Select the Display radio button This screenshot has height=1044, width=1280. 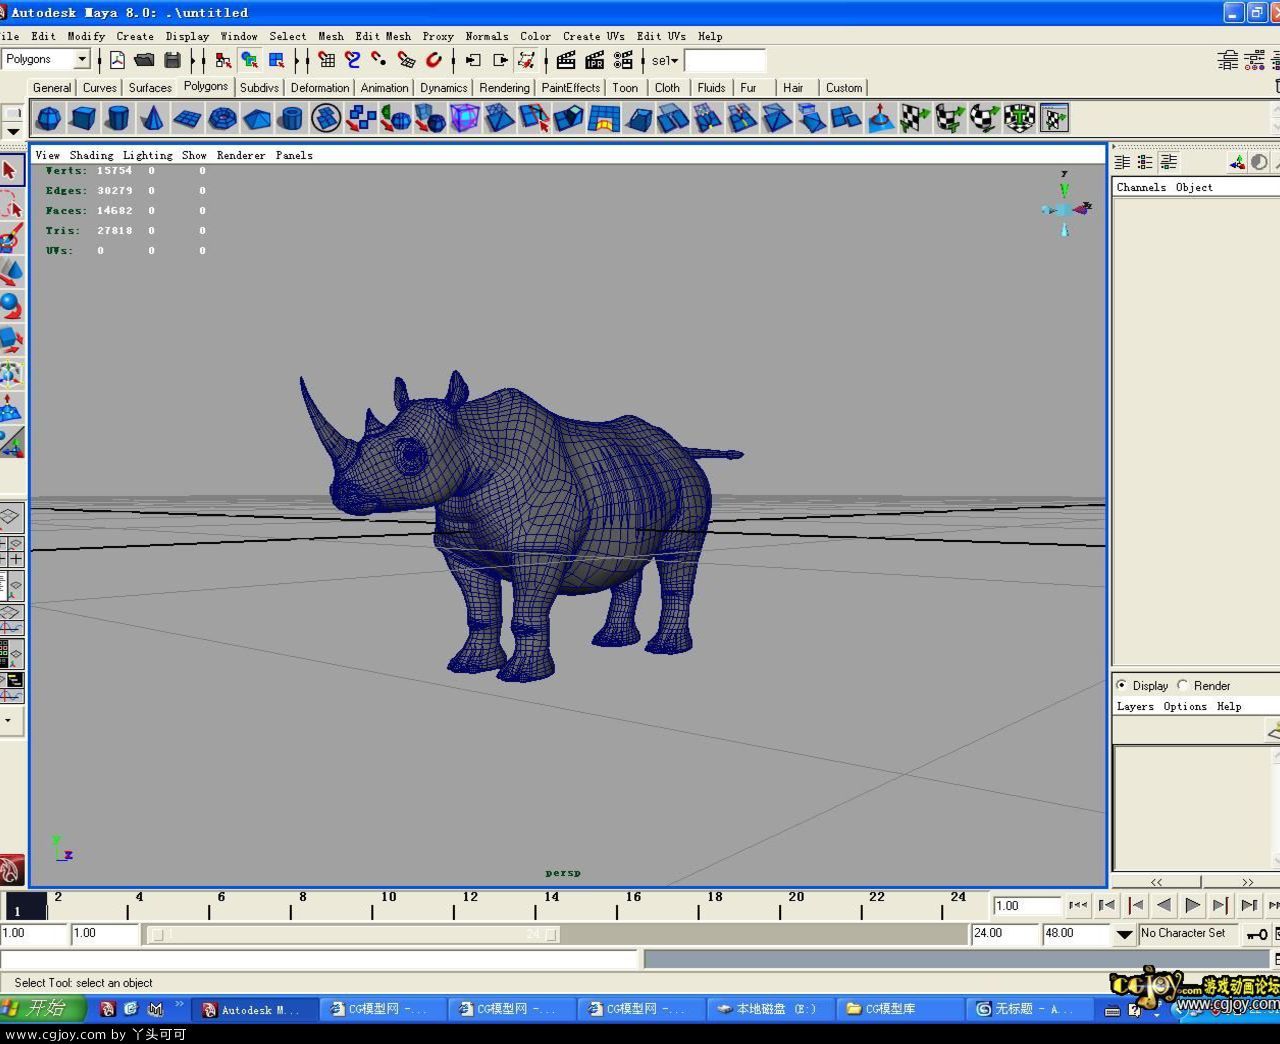pos(1121,685)
